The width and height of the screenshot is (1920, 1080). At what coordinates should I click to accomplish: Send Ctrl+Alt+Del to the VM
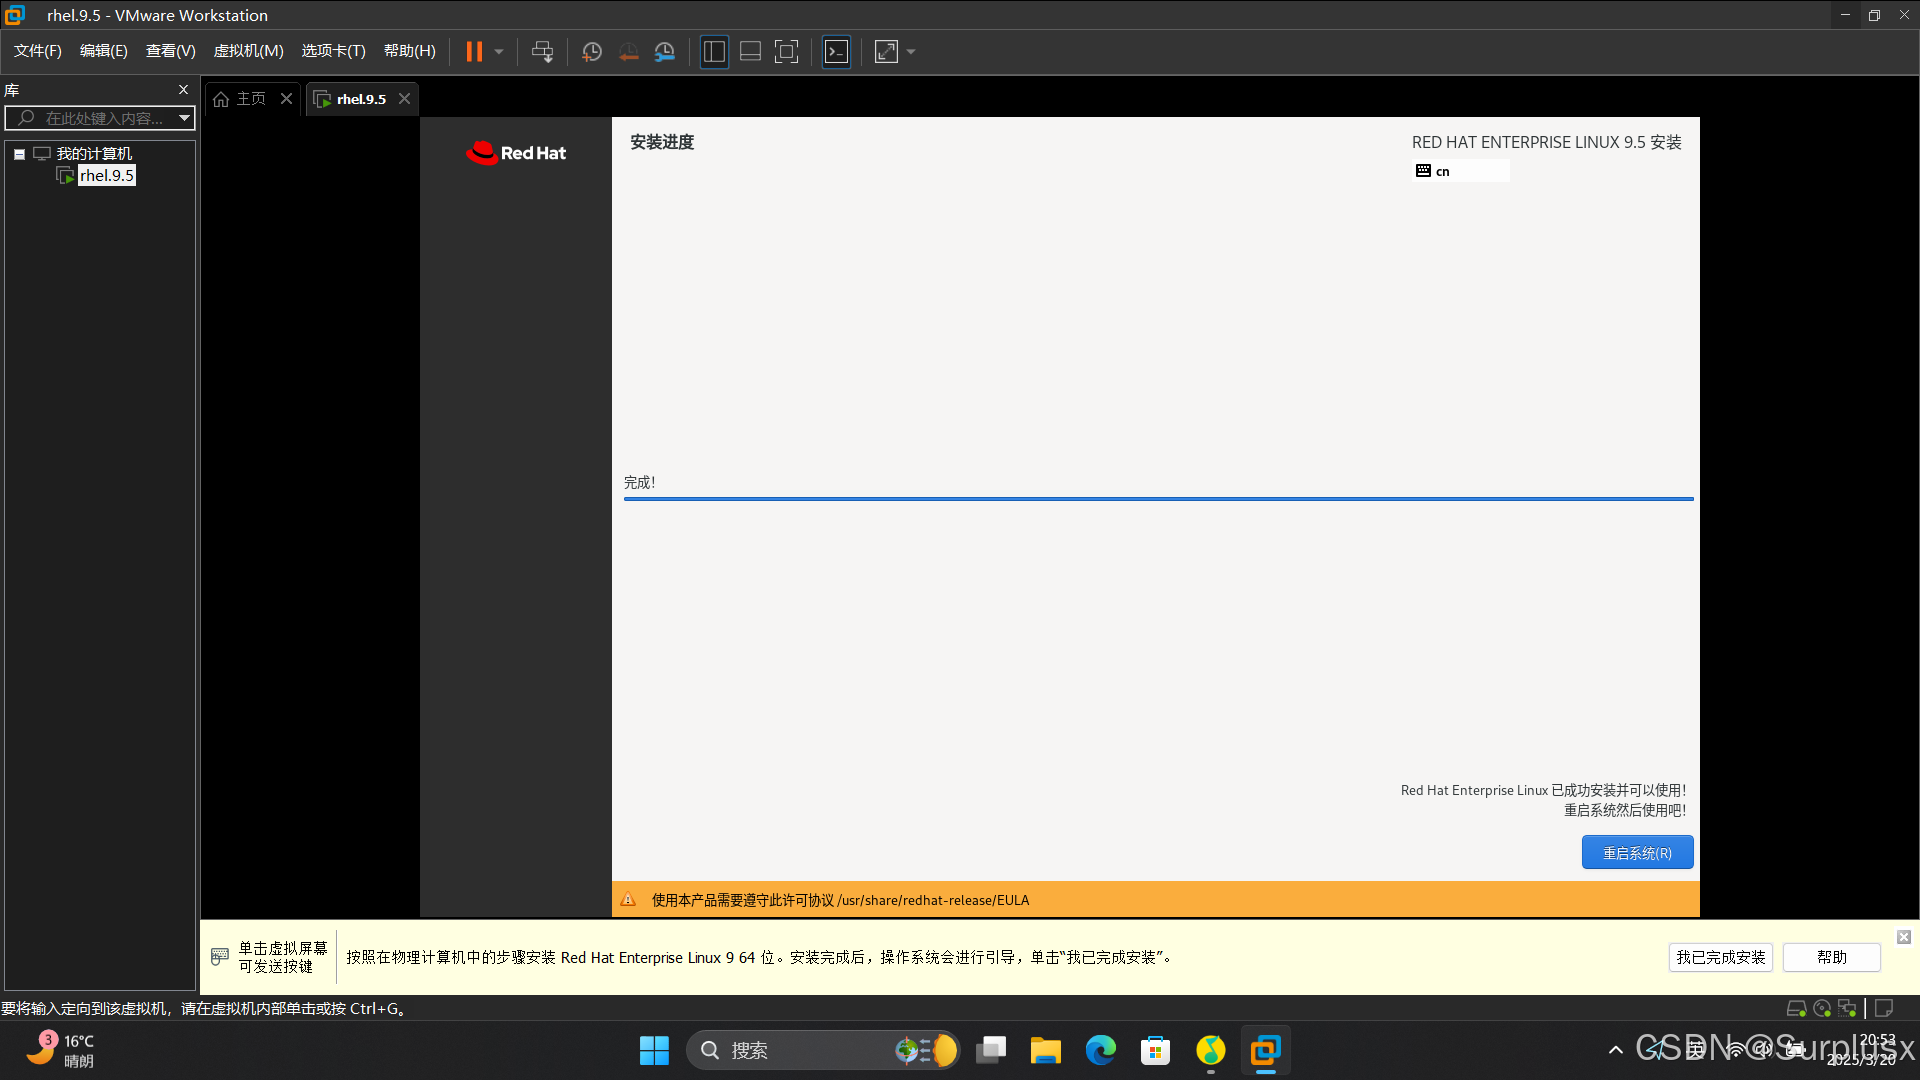click(542, 51)
